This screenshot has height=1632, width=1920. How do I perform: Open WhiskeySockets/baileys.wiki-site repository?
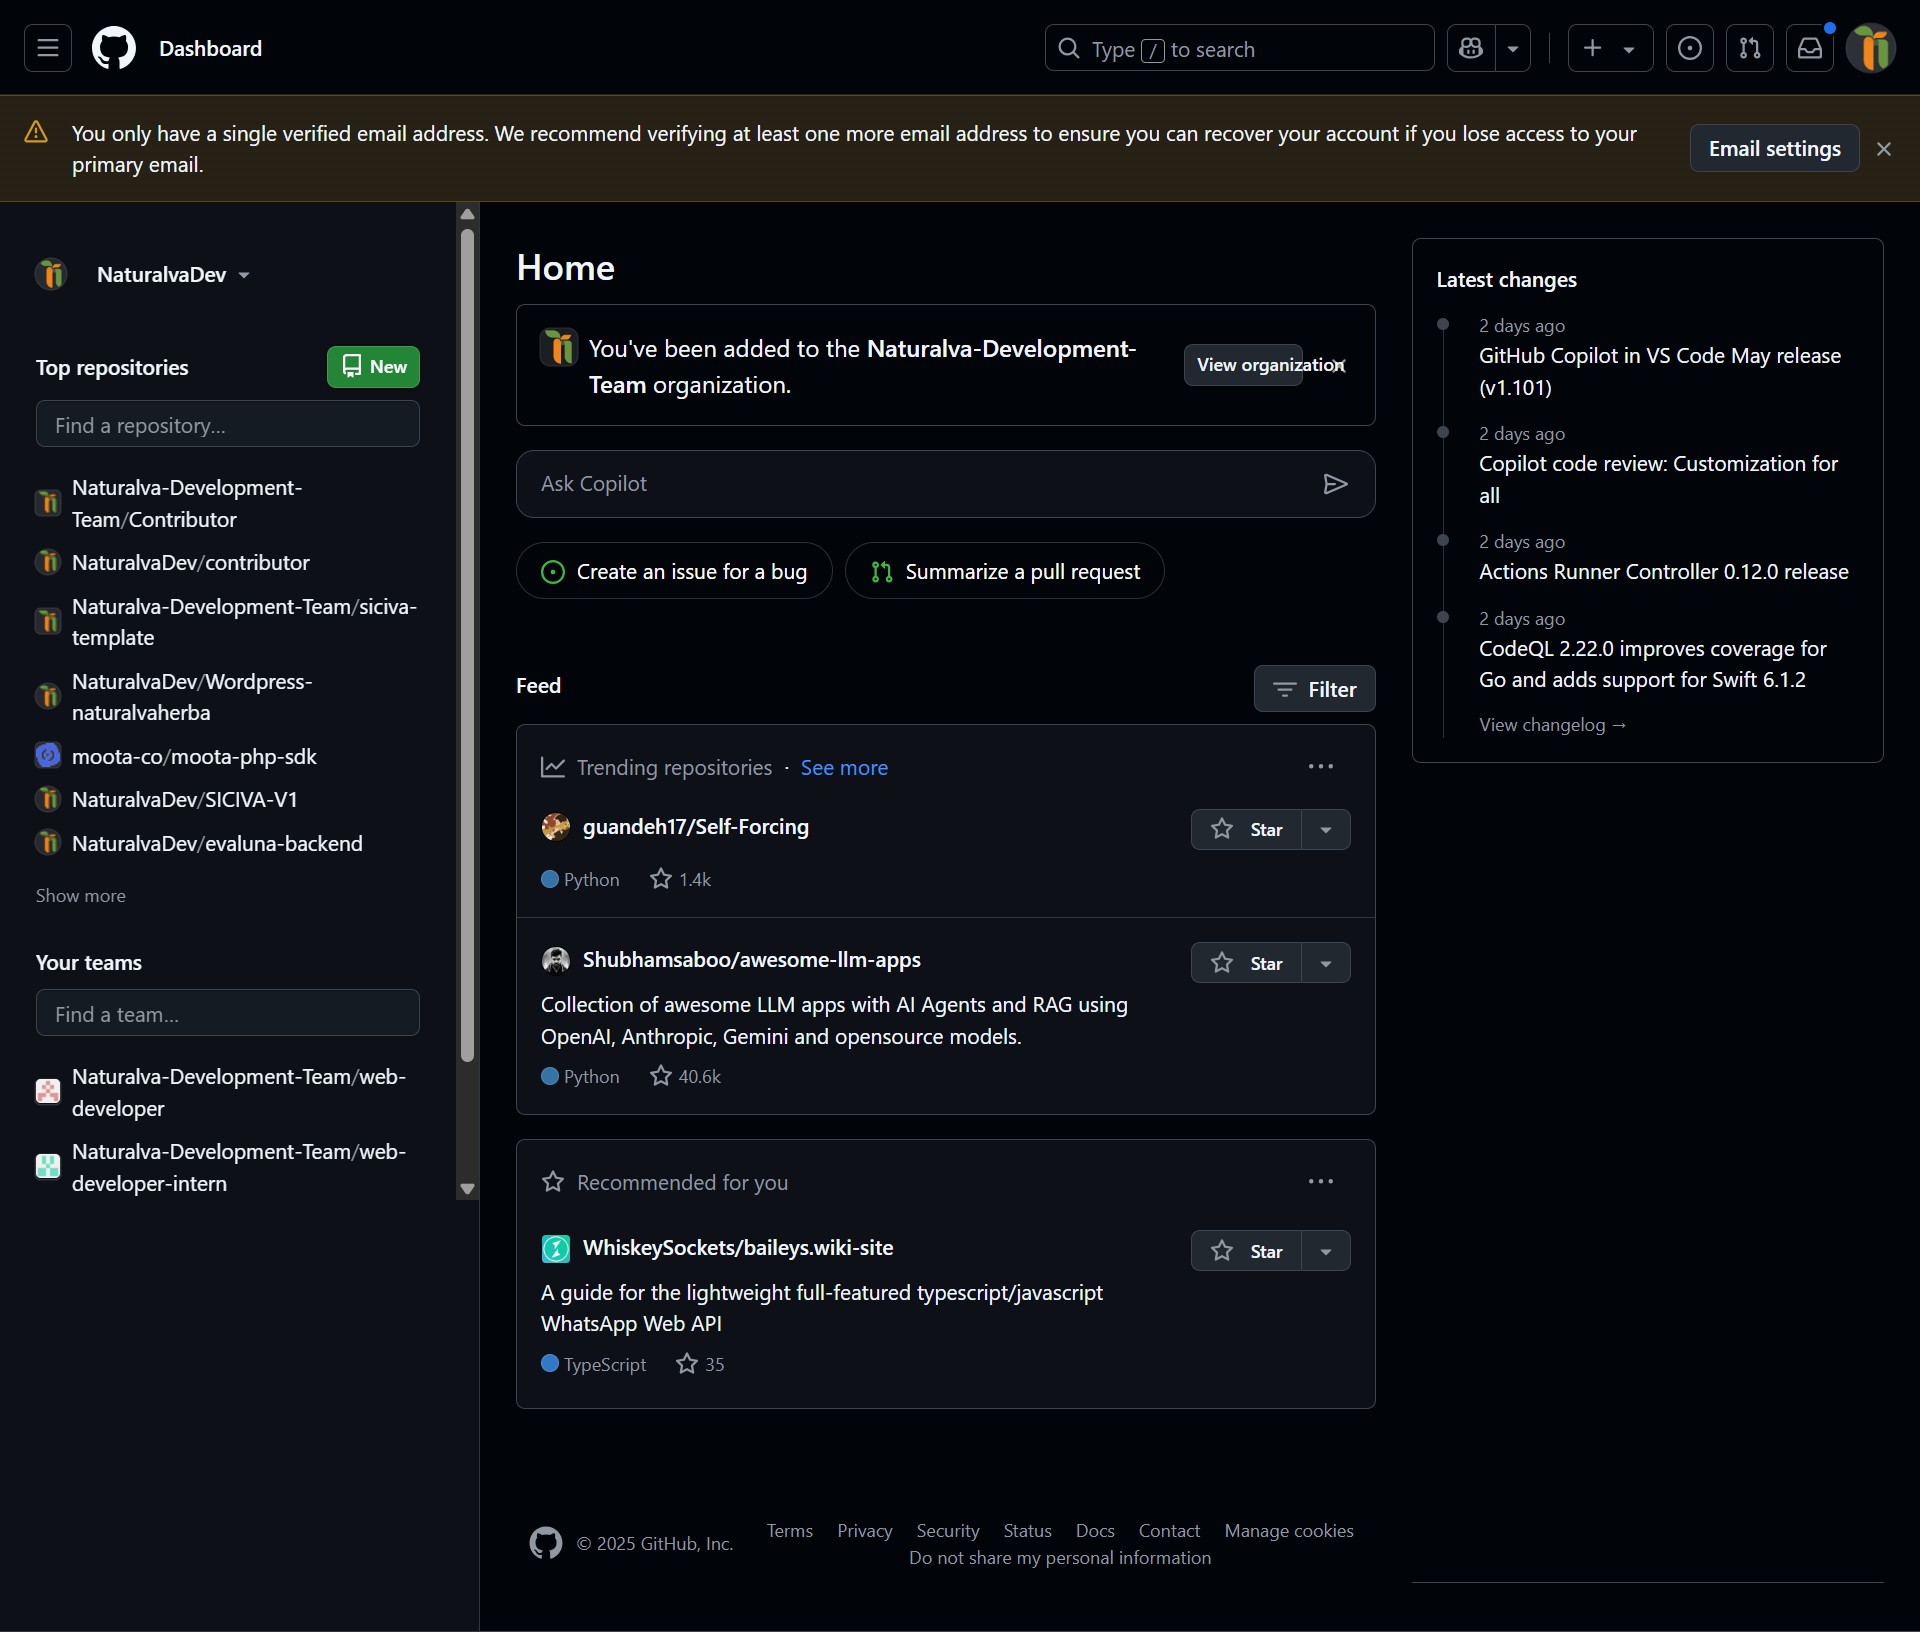click(737, 1248)
